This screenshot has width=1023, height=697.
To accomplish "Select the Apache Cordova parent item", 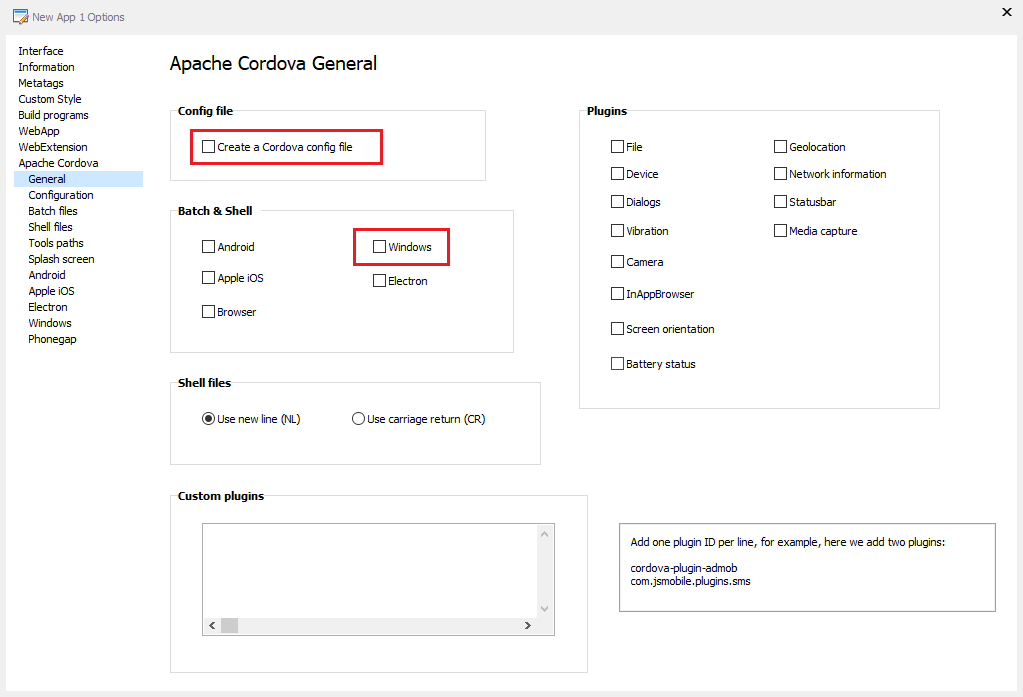I will 58,163.
